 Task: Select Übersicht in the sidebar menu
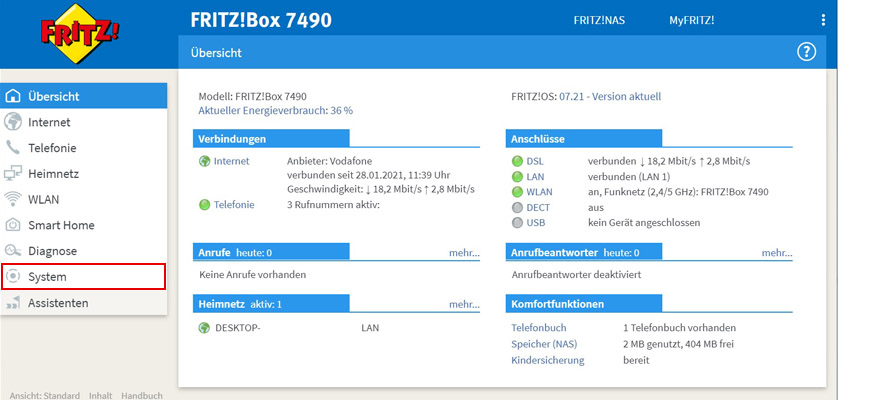click(x=53, y=96)
